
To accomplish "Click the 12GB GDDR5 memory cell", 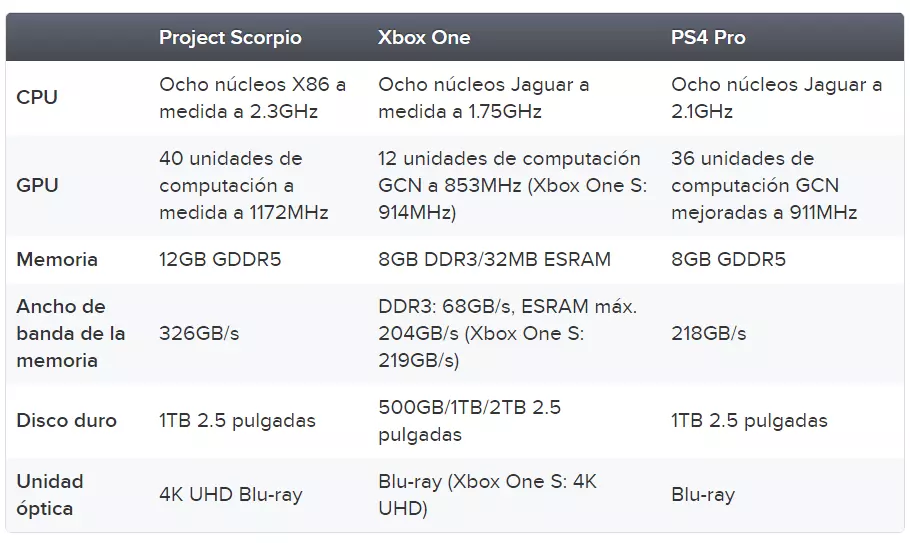I will pos(220,259).
